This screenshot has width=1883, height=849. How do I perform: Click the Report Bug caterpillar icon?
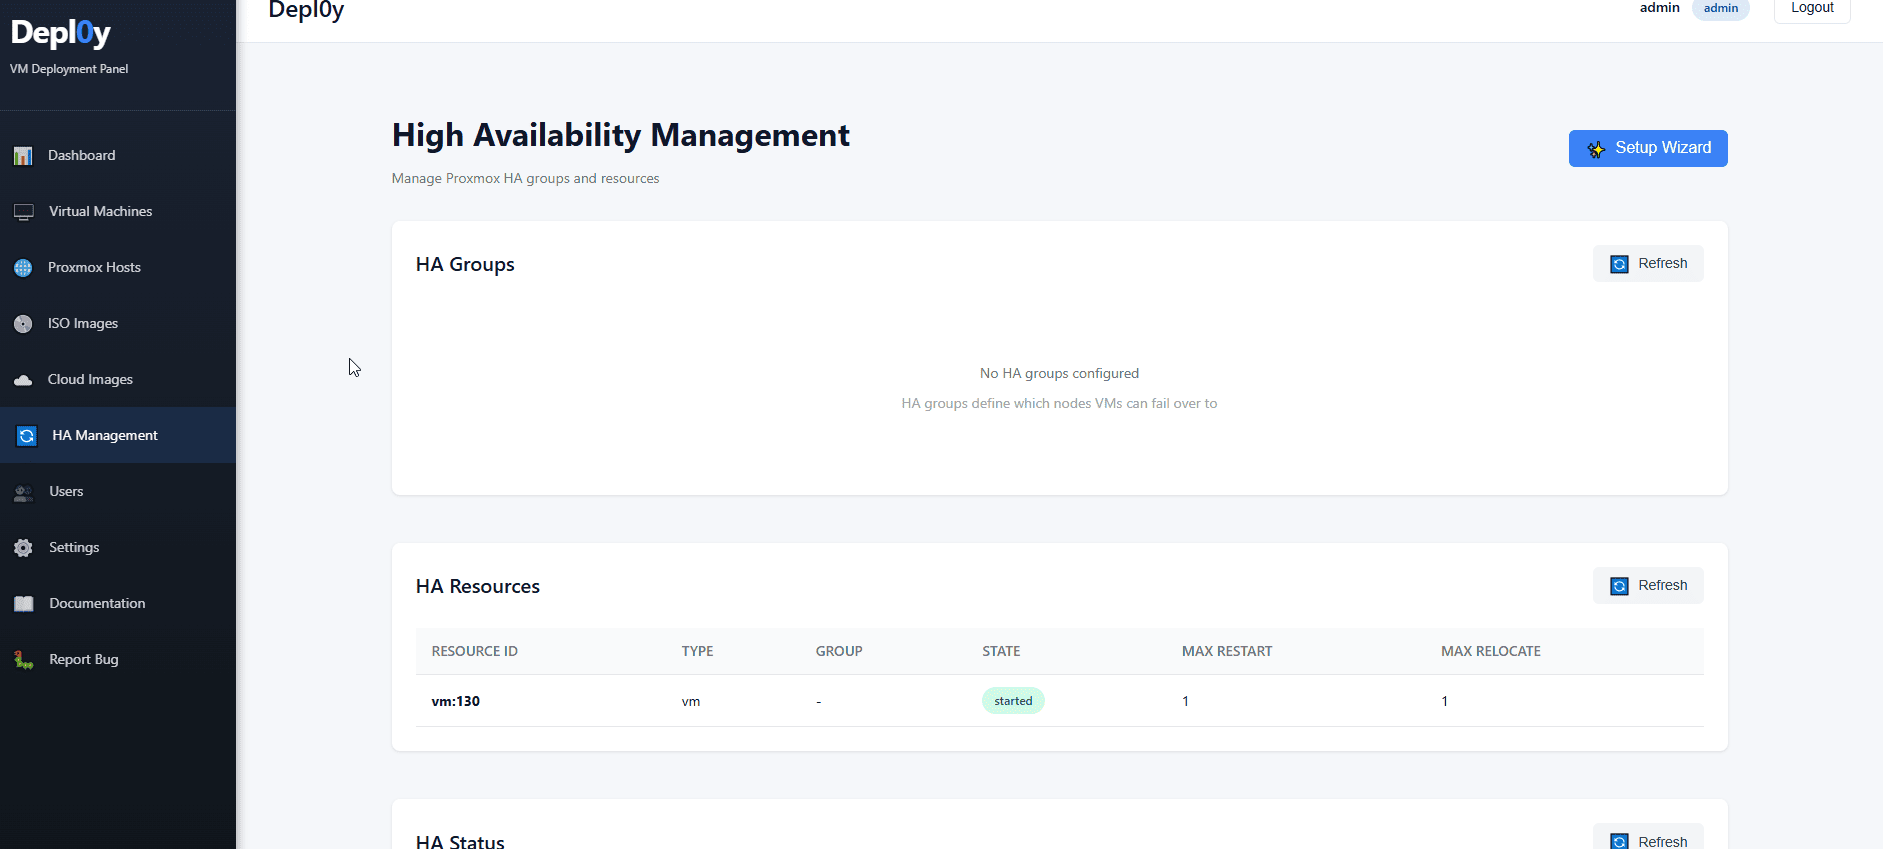tap(24, 660)
